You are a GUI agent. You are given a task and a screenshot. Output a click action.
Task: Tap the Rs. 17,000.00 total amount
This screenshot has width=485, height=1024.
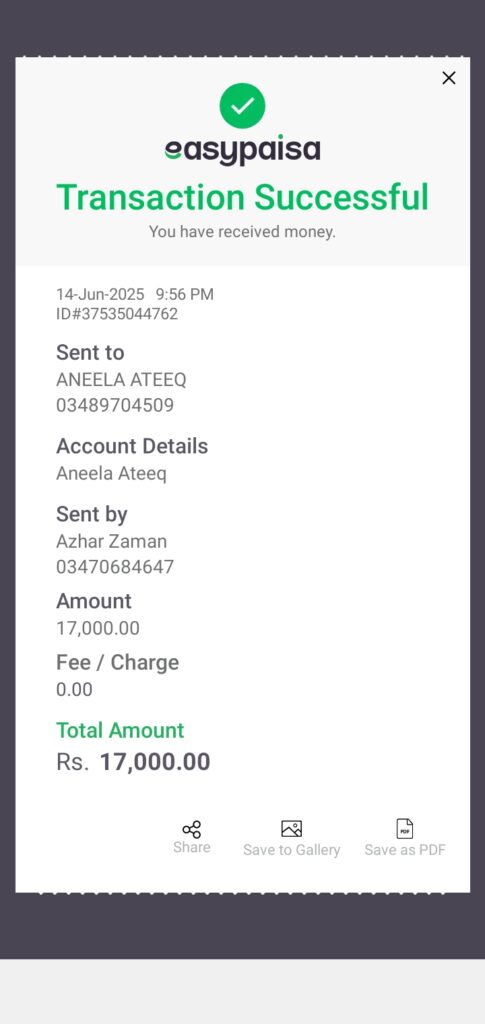[x=133, y=762]
